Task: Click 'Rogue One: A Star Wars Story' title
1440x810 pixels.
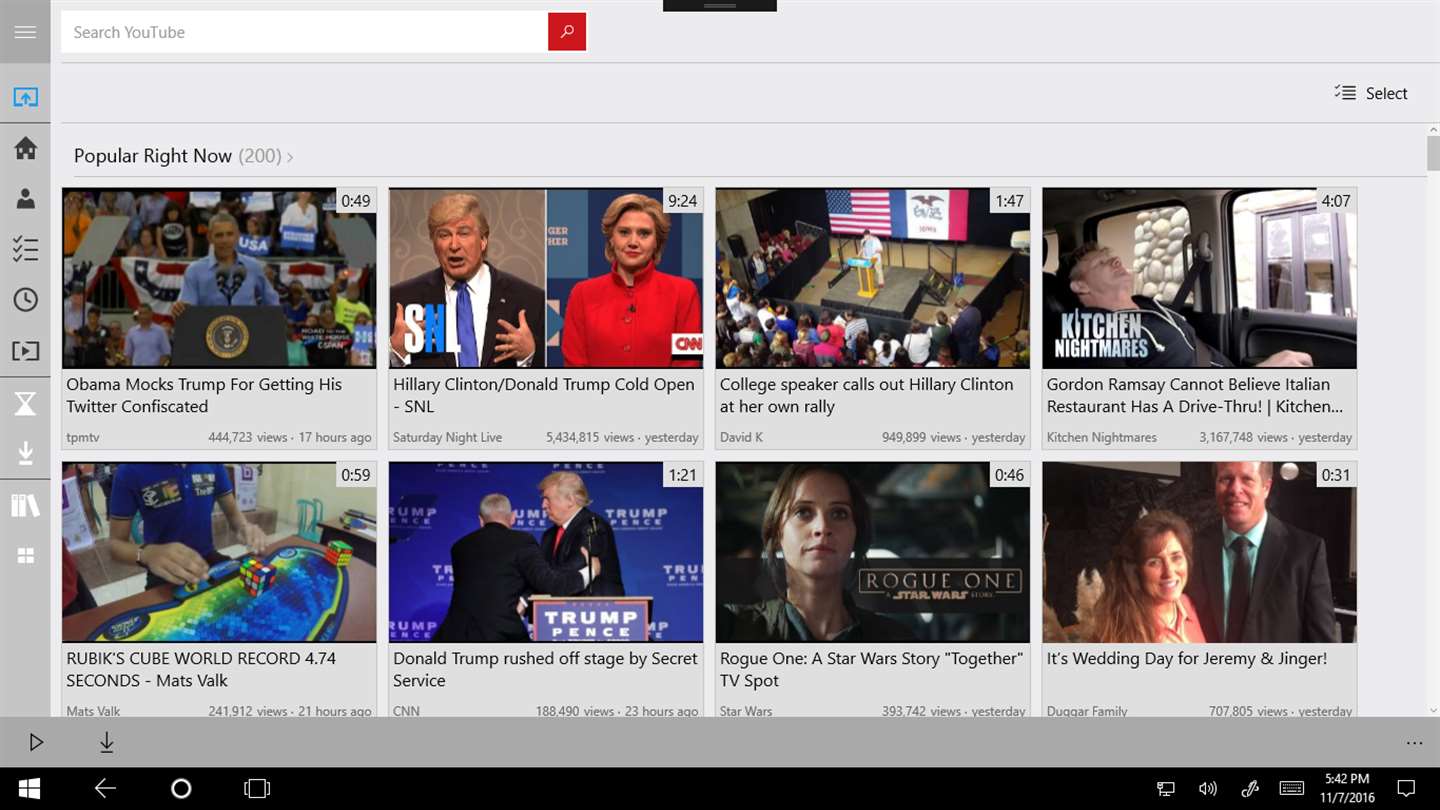Action: (x=871, y=669)
